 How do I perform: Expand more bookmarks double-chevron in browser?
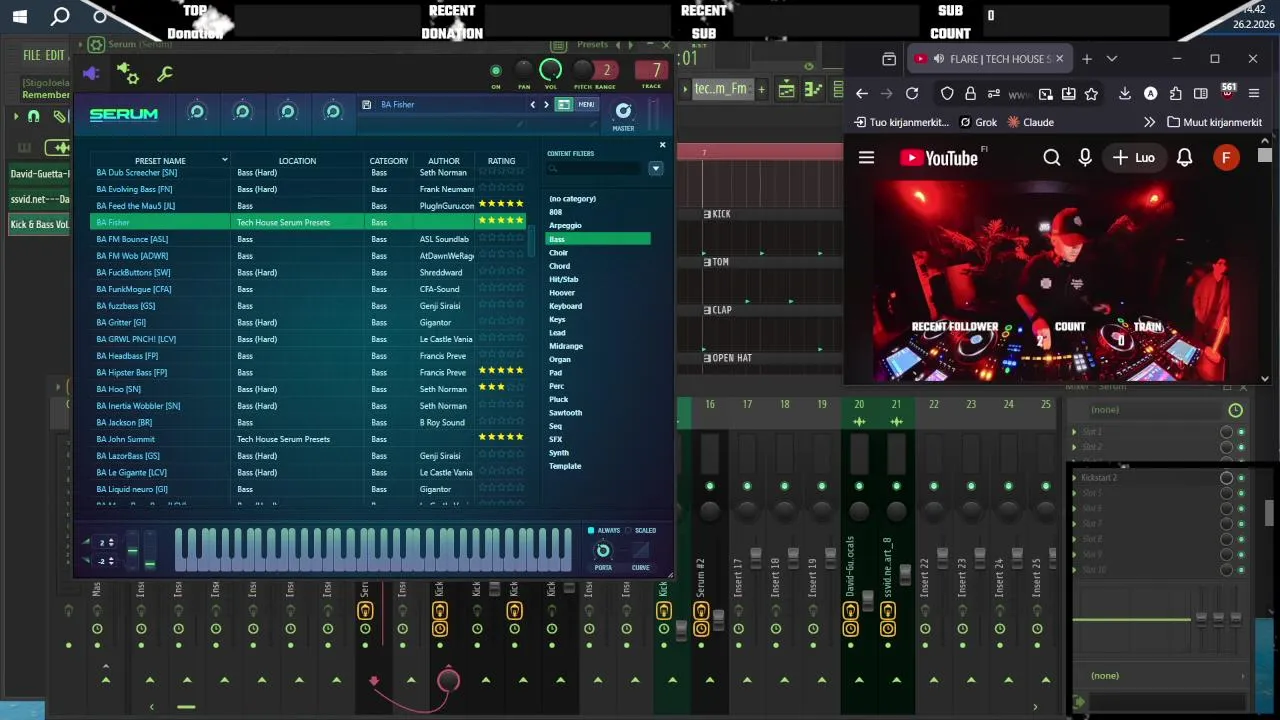1148,122
